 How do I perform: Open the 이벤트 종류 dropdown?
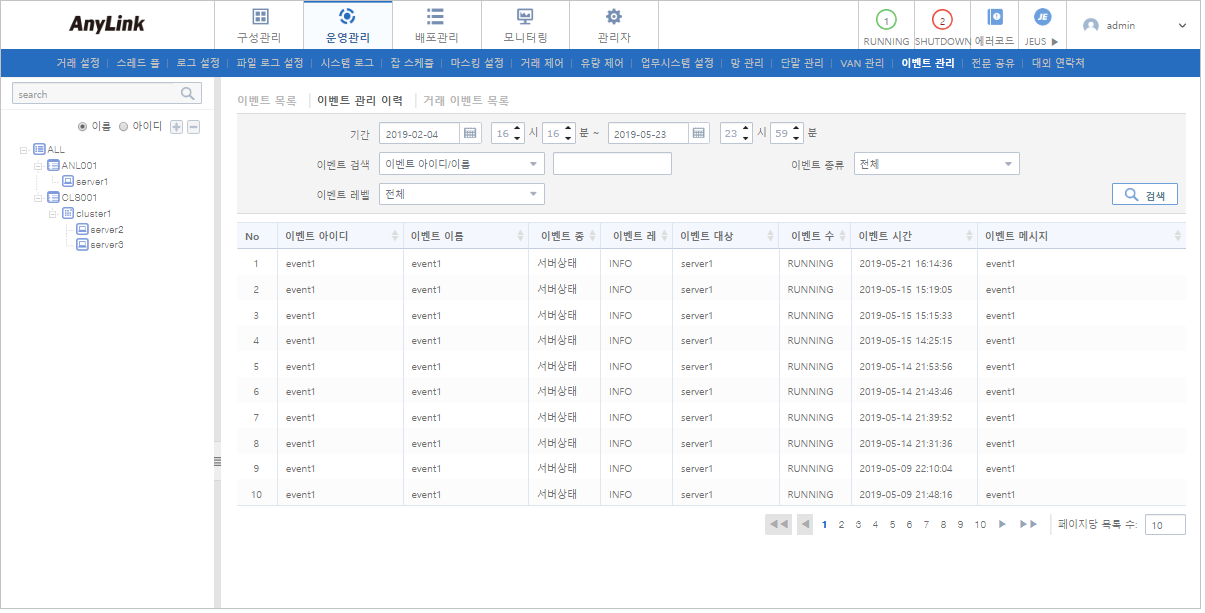(935, 163)
